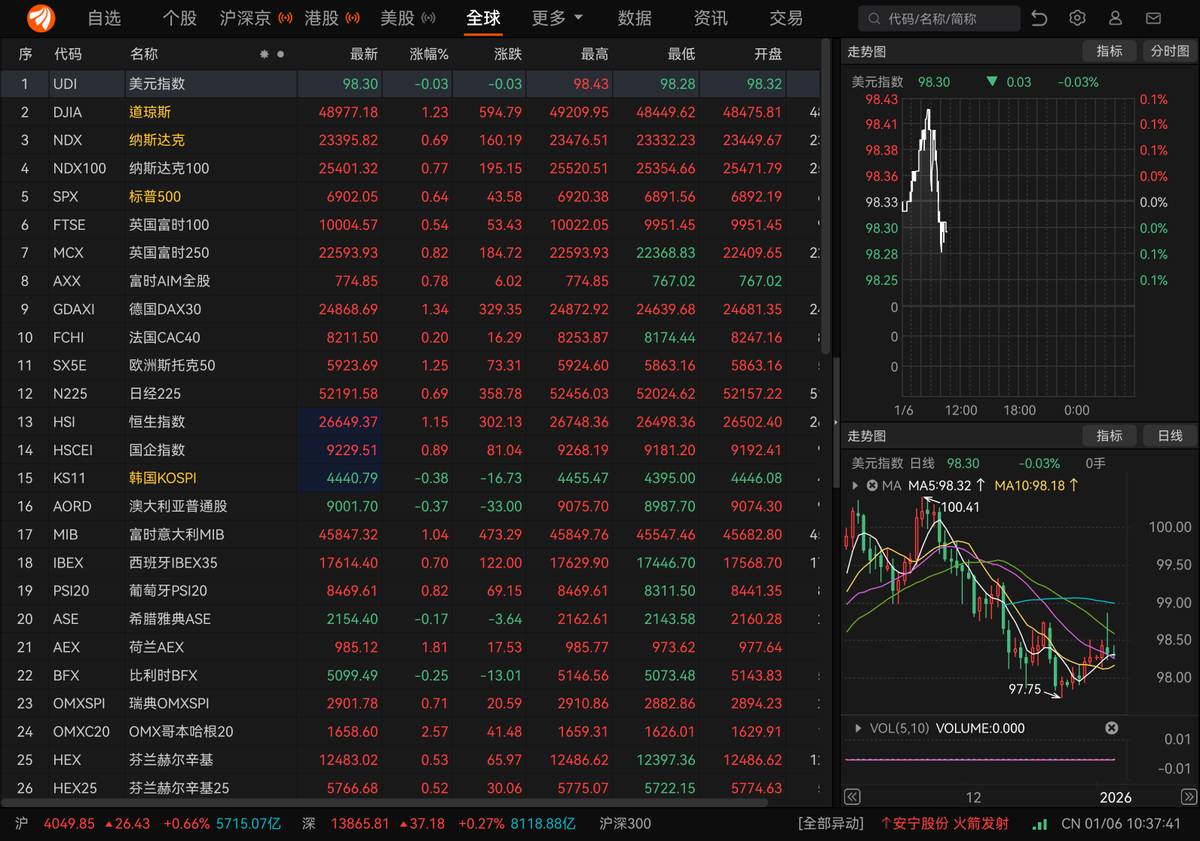
Task: Sort by 涨幅% column header
Action: tap(429, 54)
